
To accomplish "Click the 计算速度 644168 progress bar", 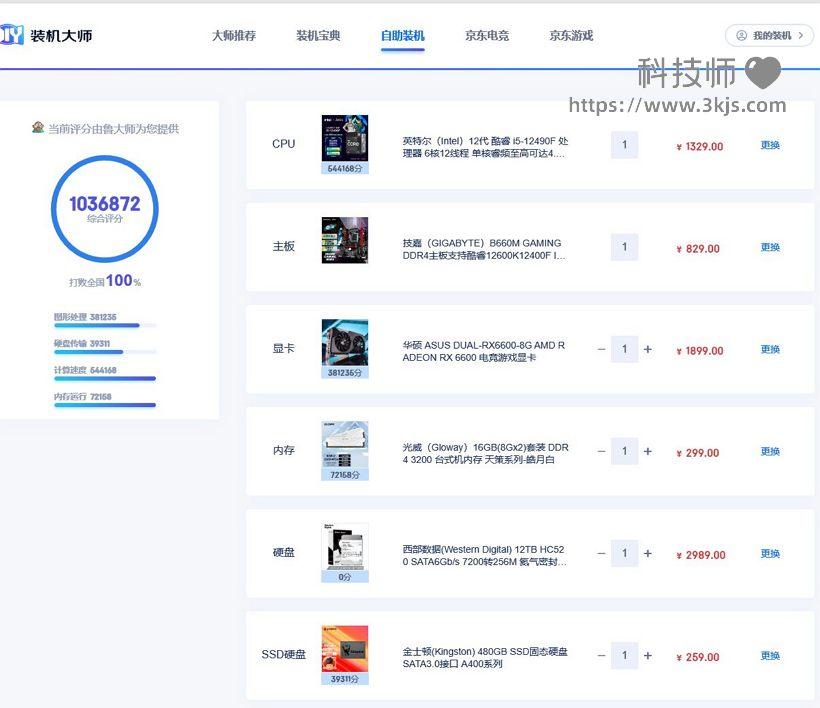I will coord(105,379).
